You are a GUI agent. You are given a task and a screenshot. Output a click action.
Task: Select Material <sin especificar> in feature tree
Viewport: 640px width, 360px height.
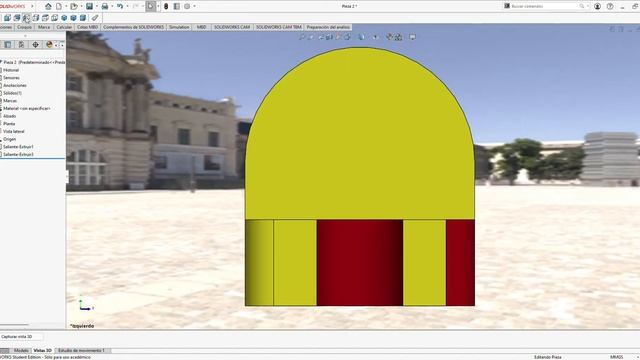pos(27,108)
